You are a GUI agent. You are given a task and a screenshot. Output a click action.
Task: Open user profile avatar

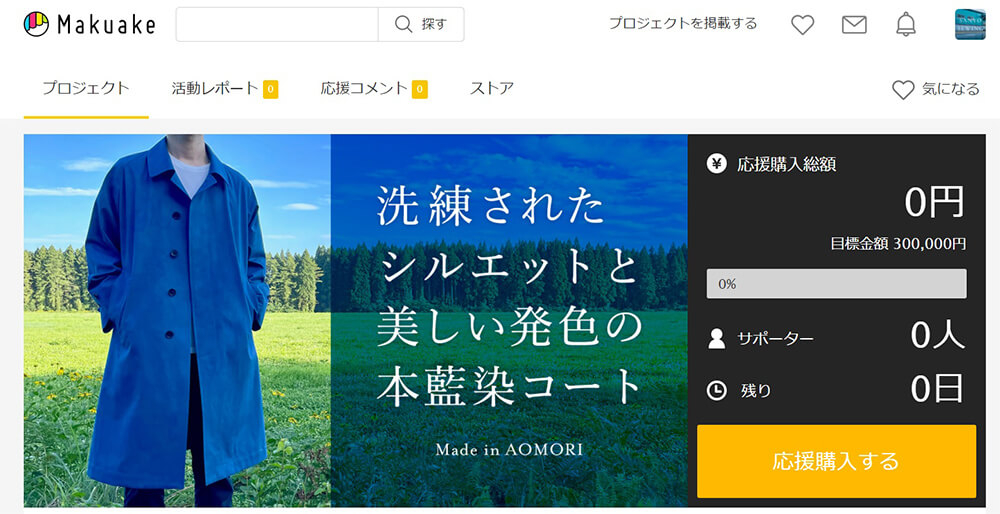click(970, 24)
